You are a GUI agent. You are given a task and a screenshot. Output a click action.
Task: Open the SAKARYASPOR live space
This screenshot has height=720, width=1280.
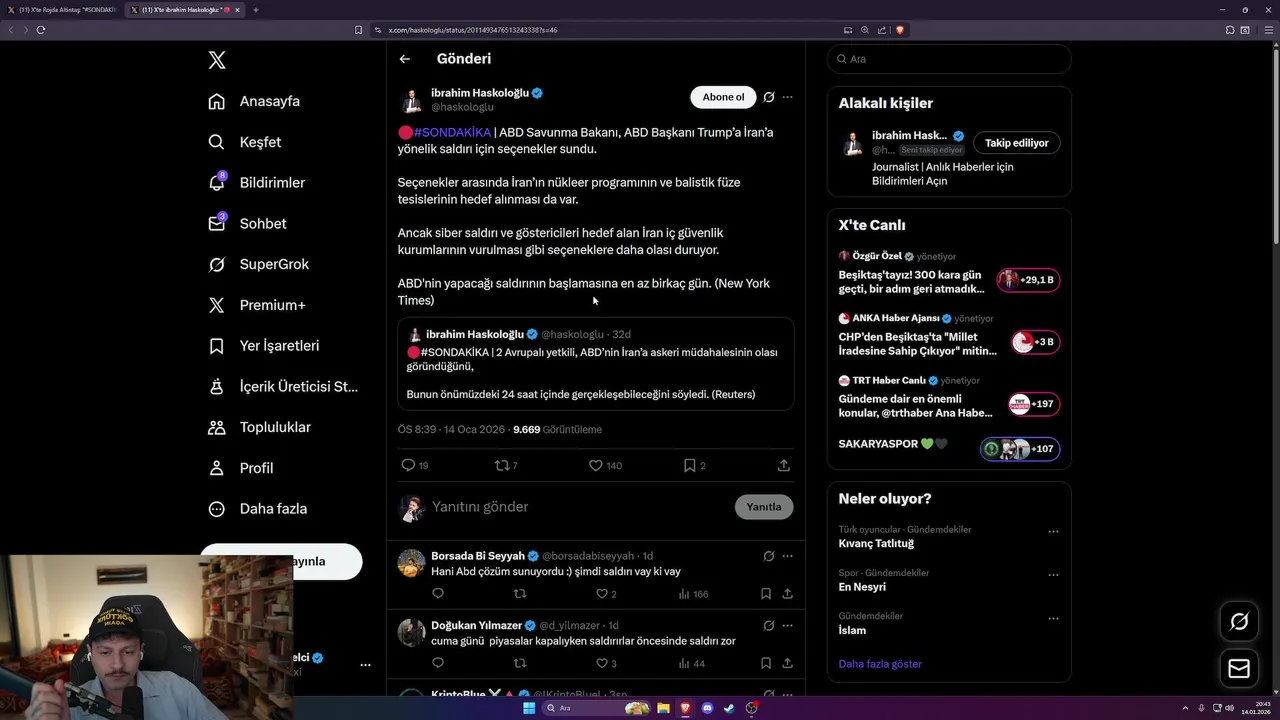(1020, 449)
